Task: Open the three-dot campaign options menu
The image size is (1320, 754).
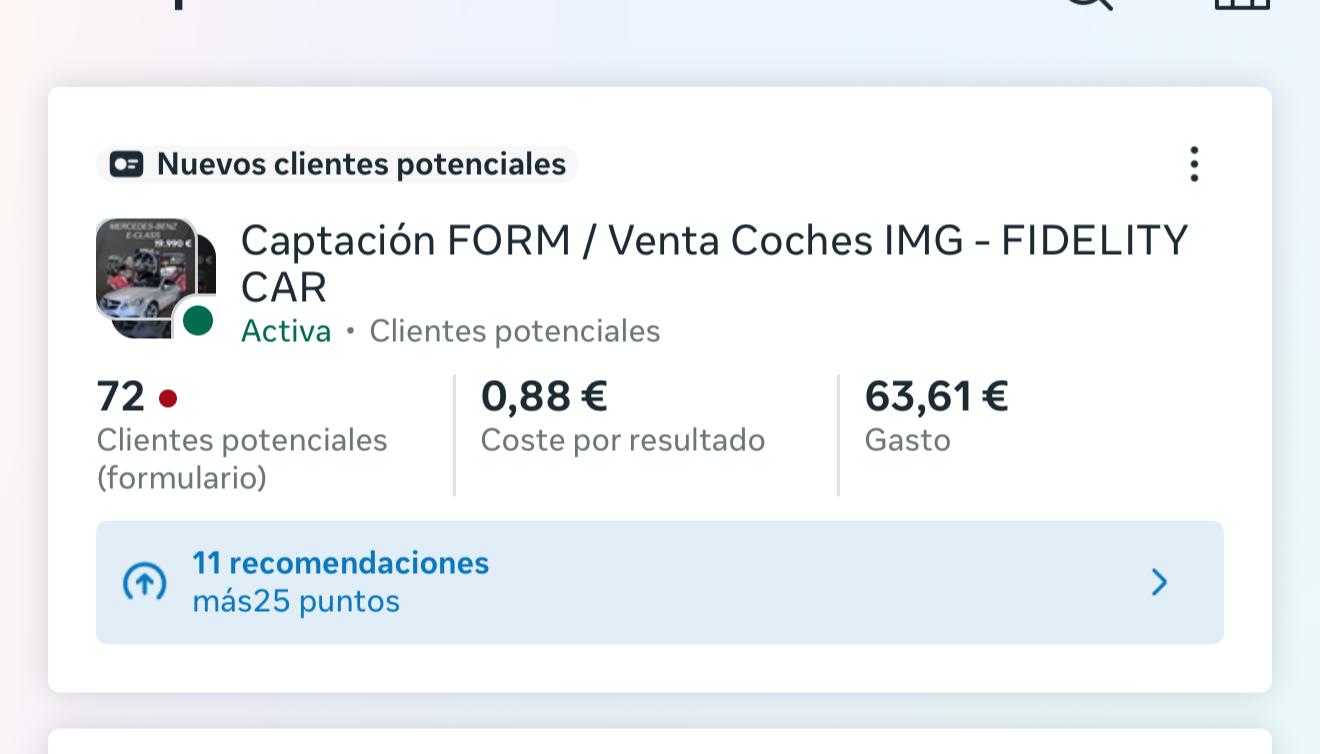Action: pyautogui.click(x=1194, y=164)
